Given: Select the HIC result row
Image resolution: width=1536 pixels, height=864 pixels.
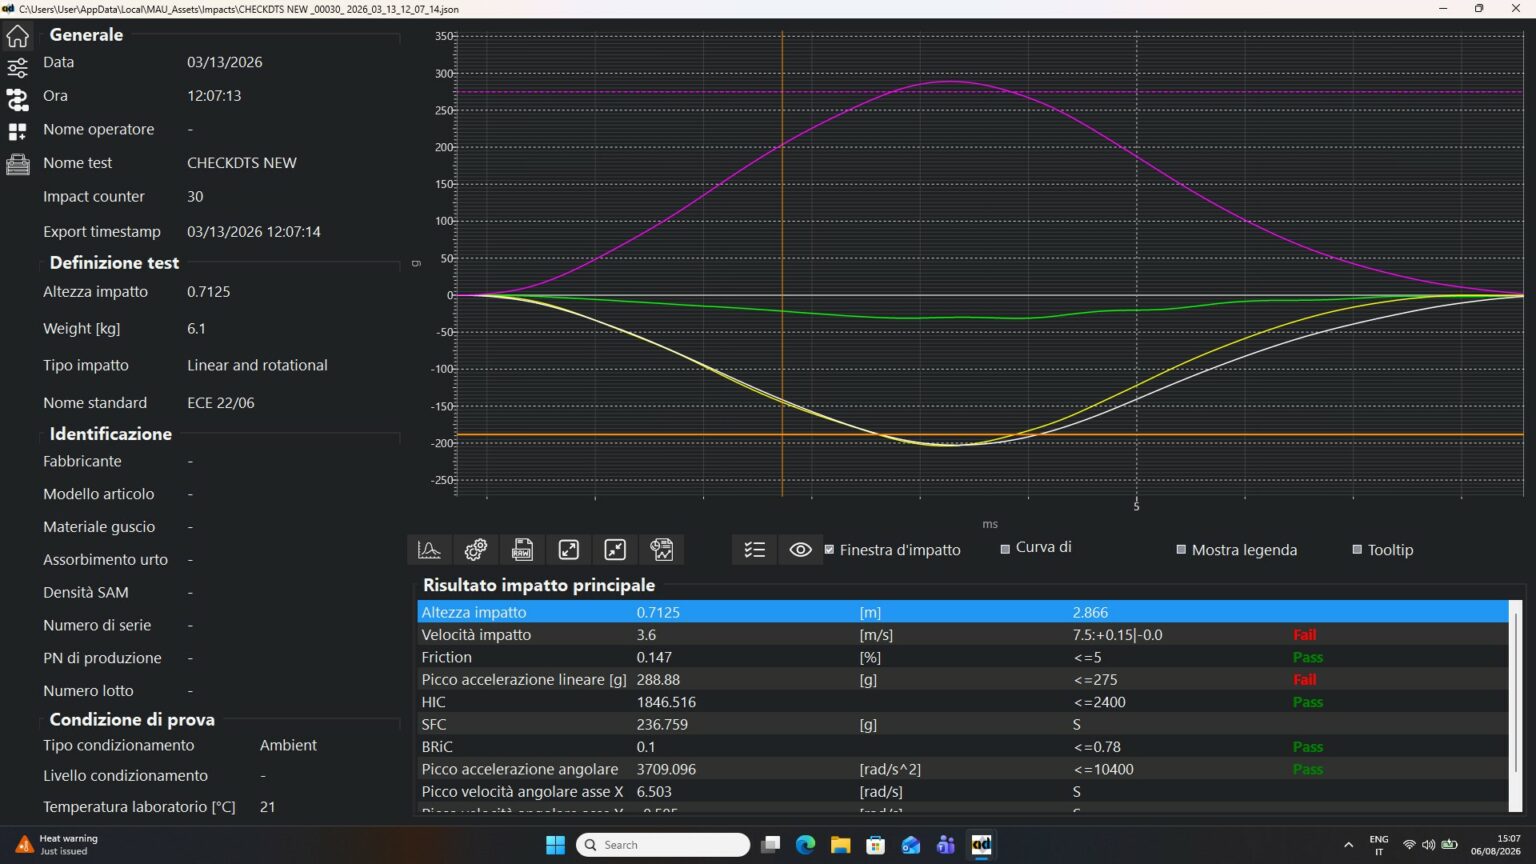Looking at the screenshot, I should 963,702.
